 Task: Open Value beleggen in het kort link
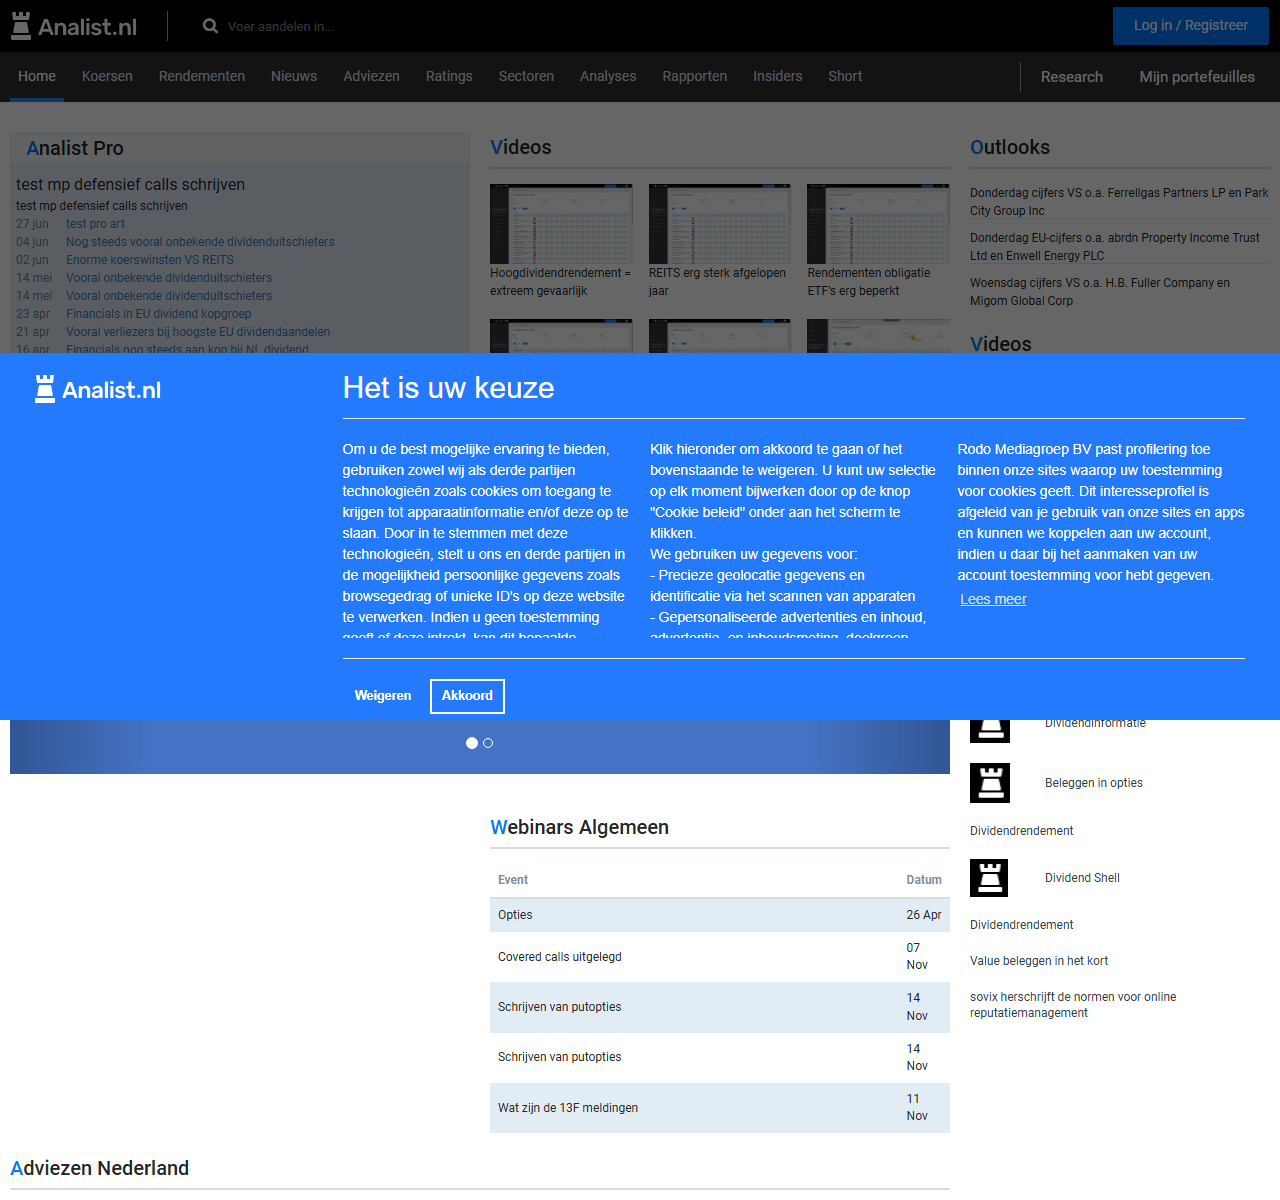[1039, 961]
